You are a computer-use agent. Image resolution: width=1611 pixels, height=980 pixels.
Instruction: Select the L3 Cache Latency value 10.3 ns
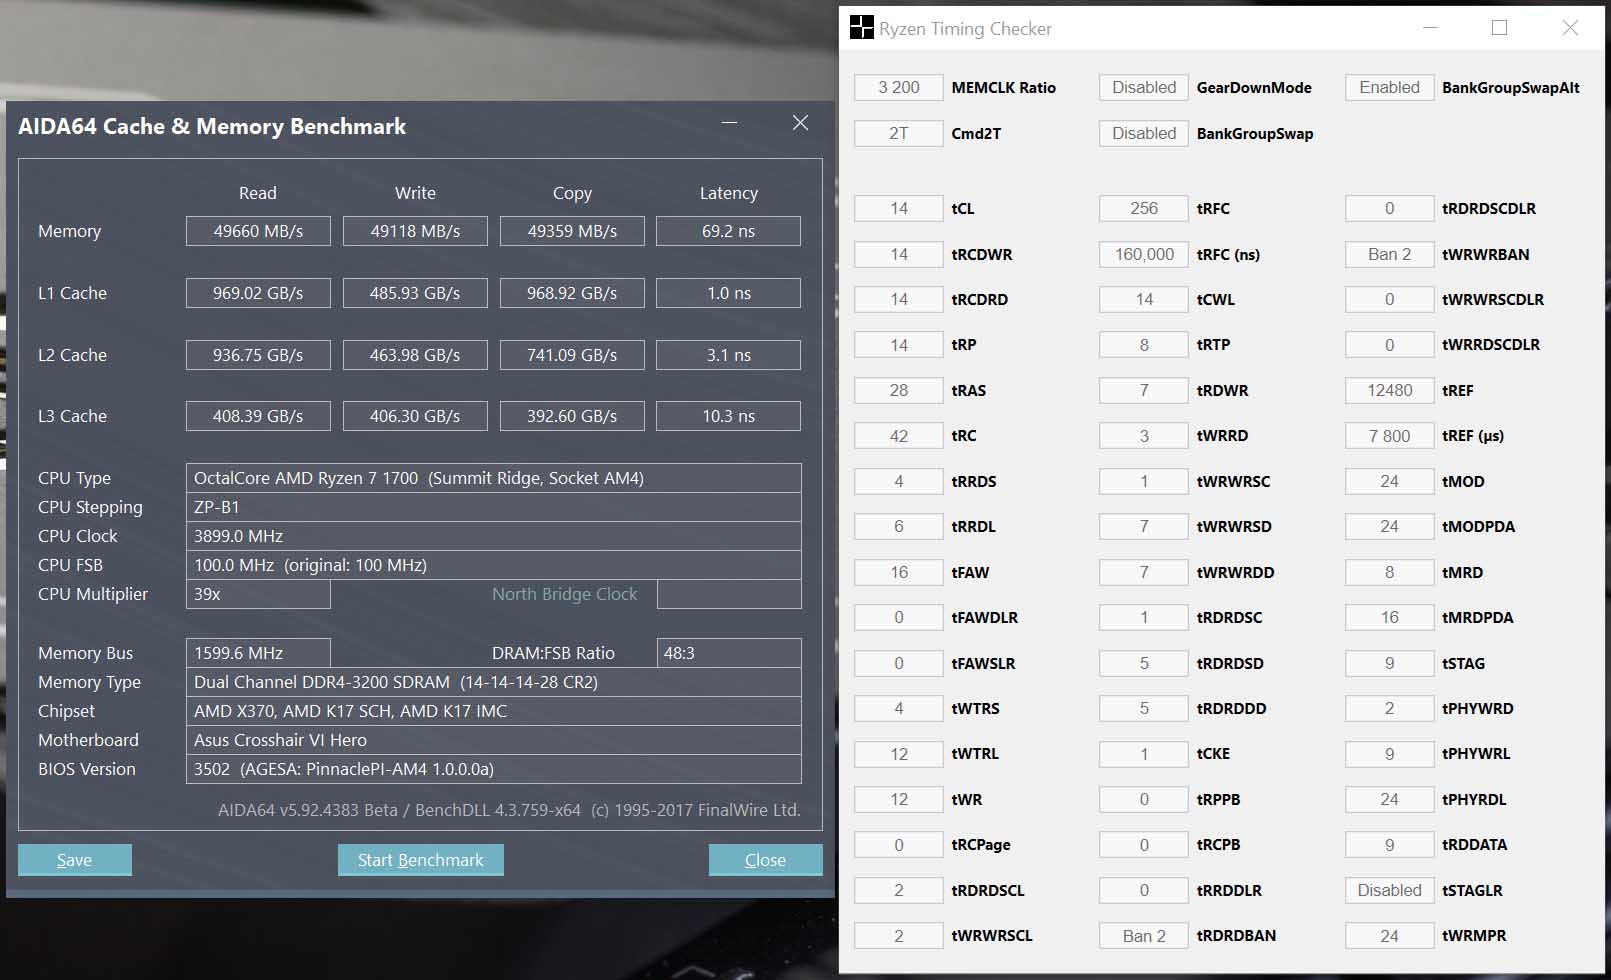coord(728,416)
